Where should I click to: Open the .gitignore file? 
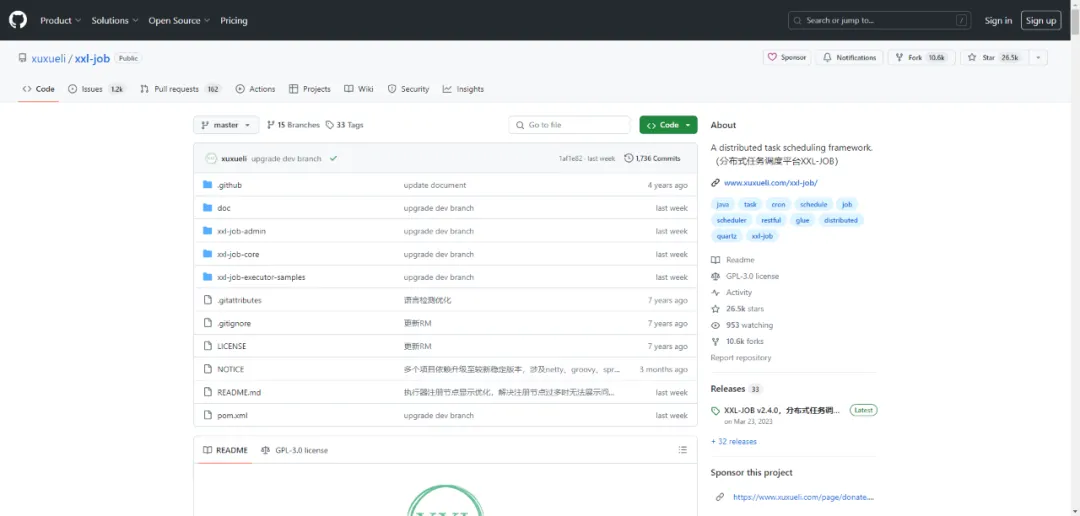[234, 323]
